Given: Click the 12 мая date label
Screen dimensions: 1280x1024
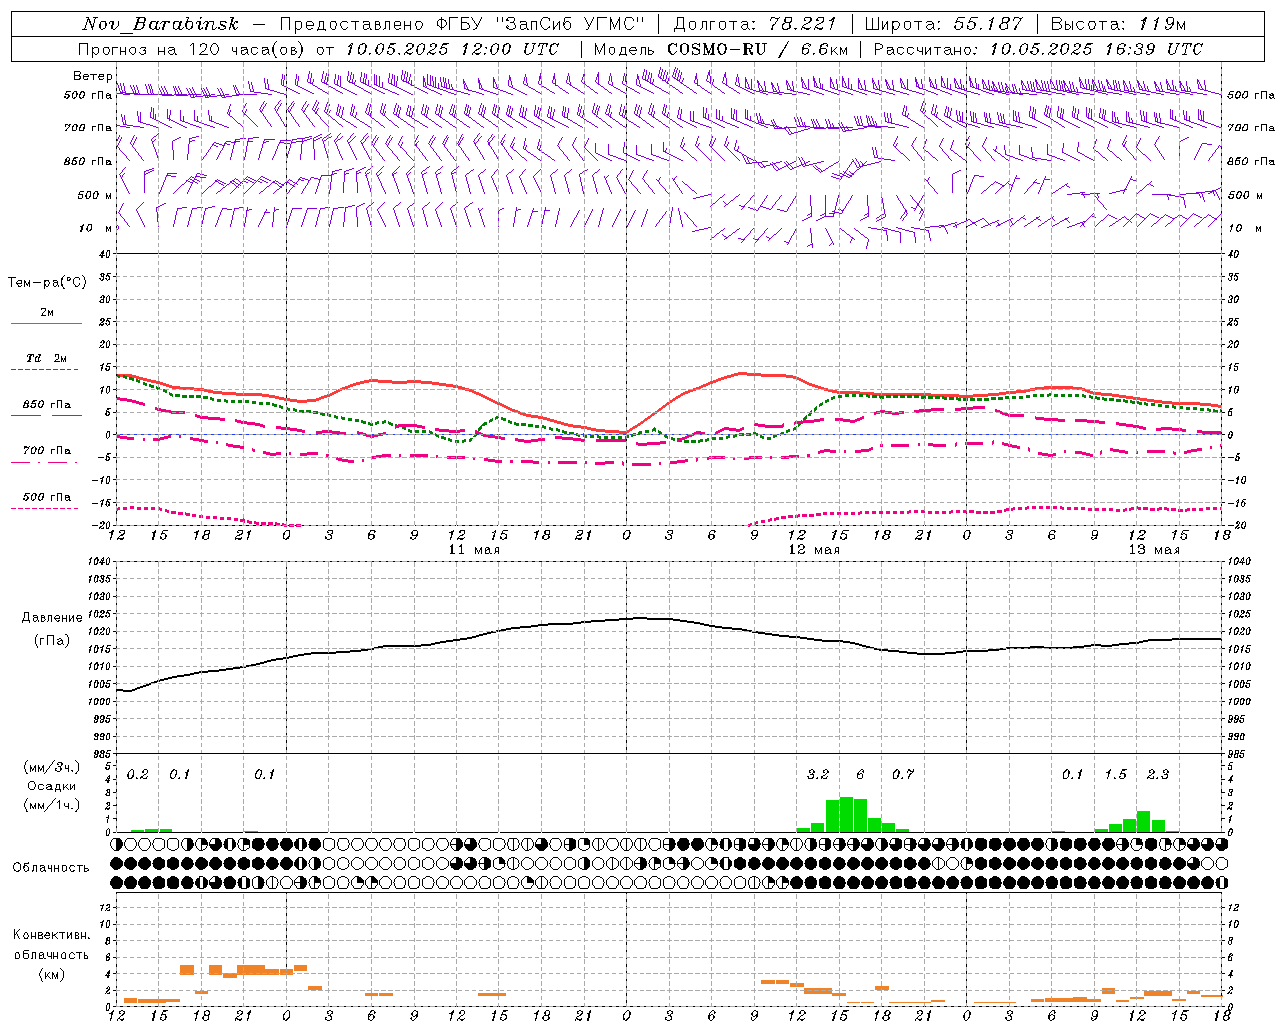Looking at the screenshot, I should point(814,550).
